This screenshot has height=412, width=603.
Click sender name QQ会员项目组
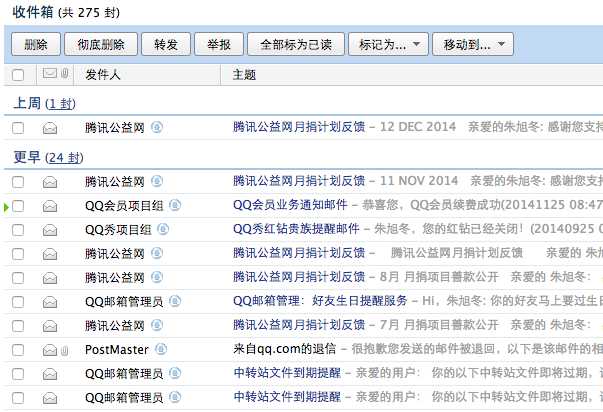pos(124,206)
